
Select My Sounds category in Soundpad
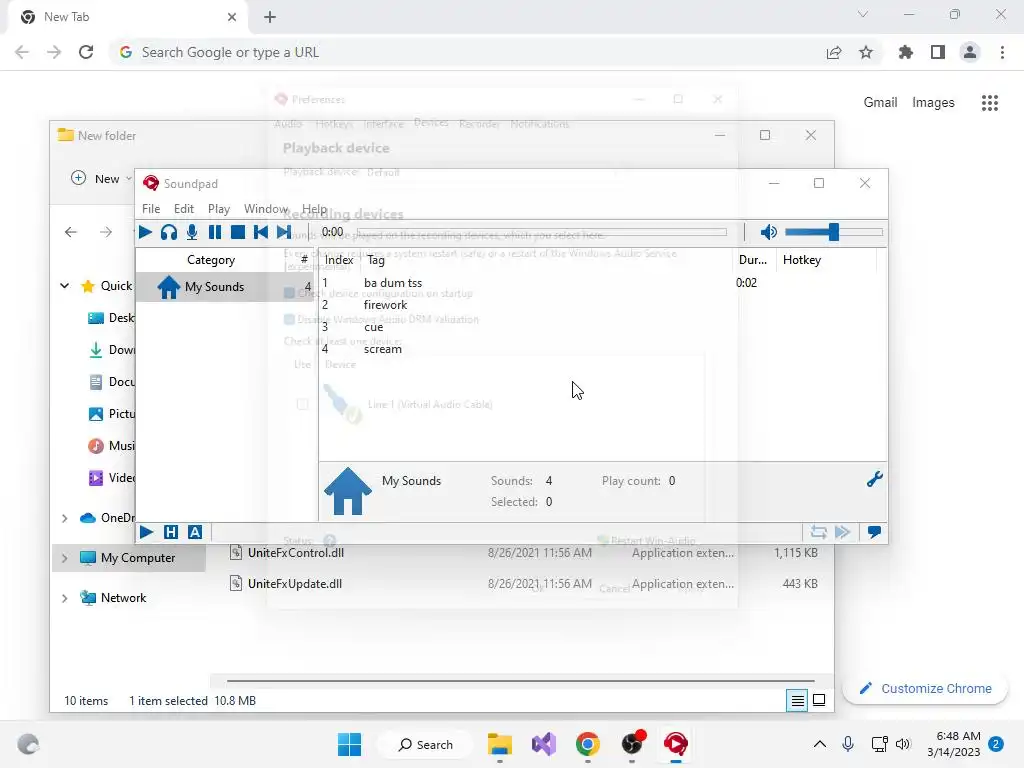225,287
